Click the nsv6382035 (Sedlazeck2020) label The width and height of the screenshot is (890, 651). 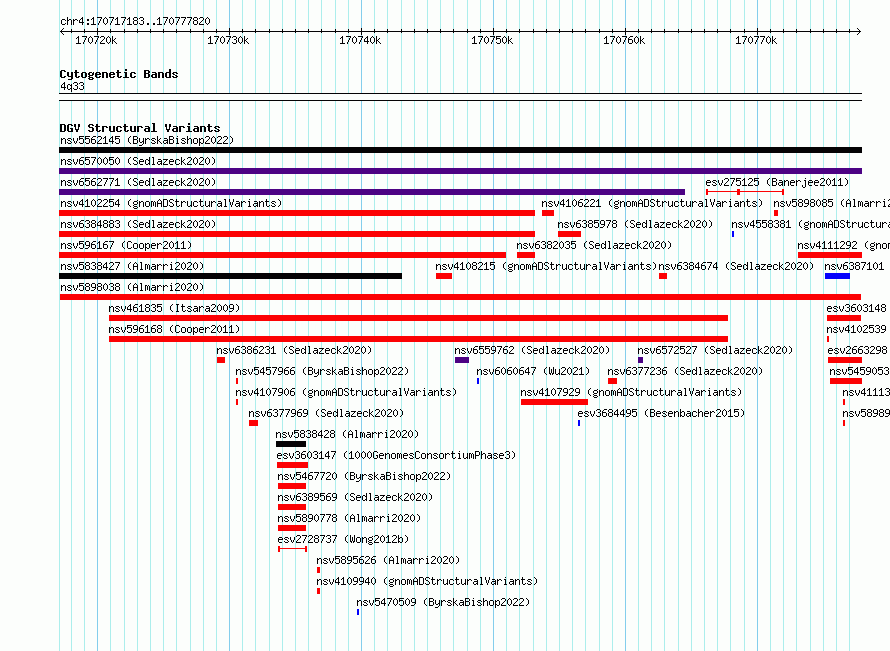594,245
